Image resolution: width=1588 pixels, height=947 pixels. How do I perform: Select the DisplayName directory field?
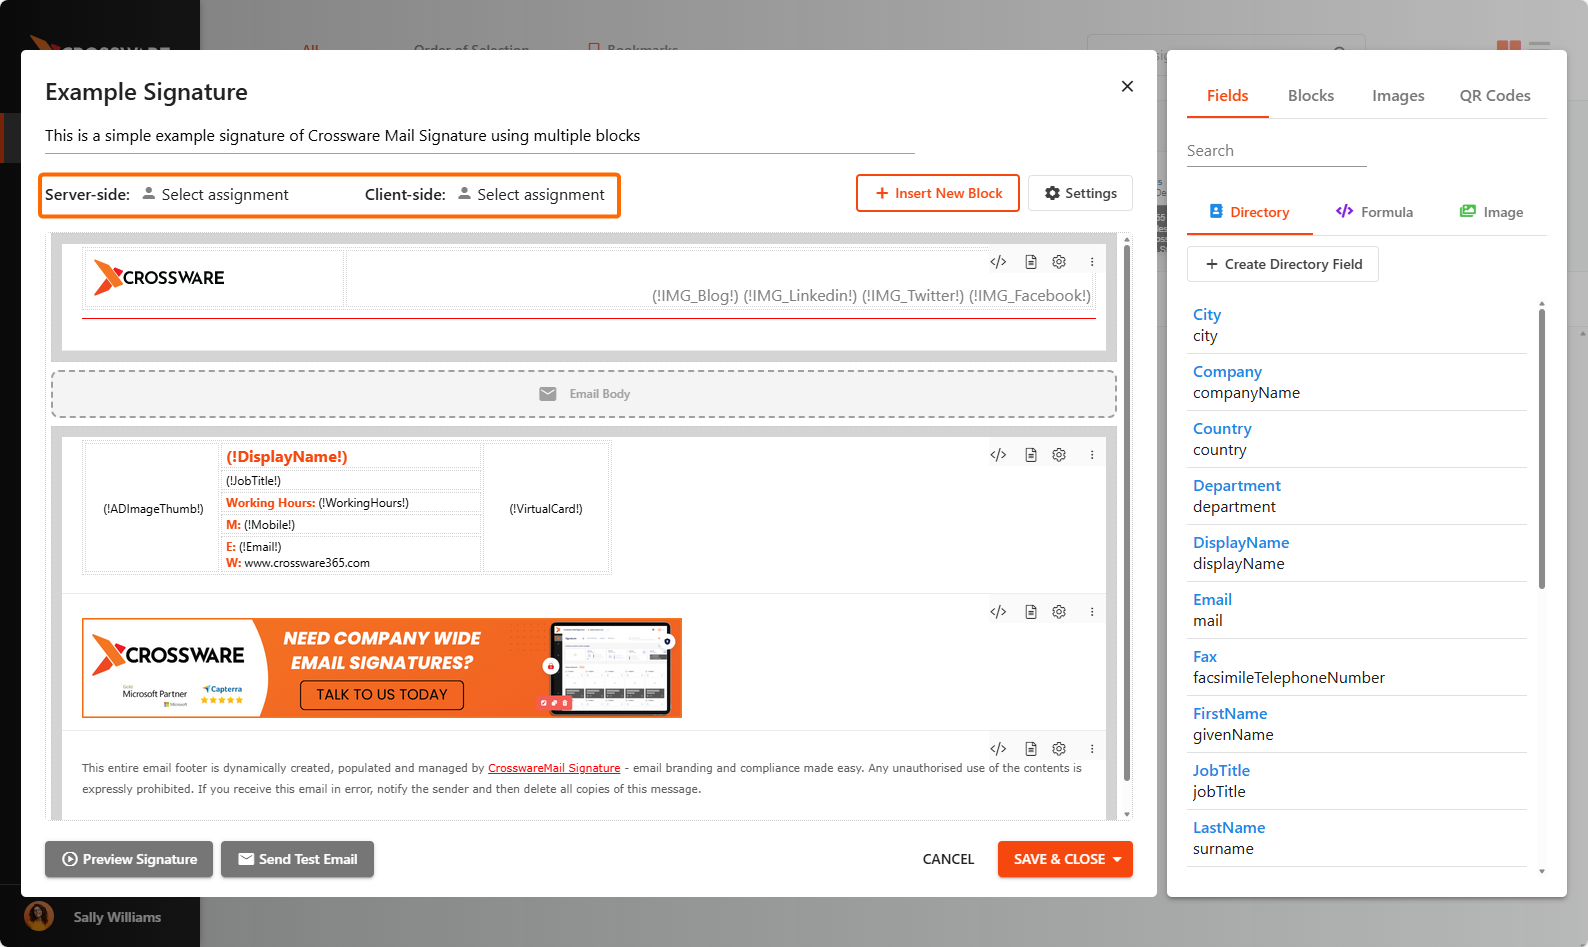1240,543
